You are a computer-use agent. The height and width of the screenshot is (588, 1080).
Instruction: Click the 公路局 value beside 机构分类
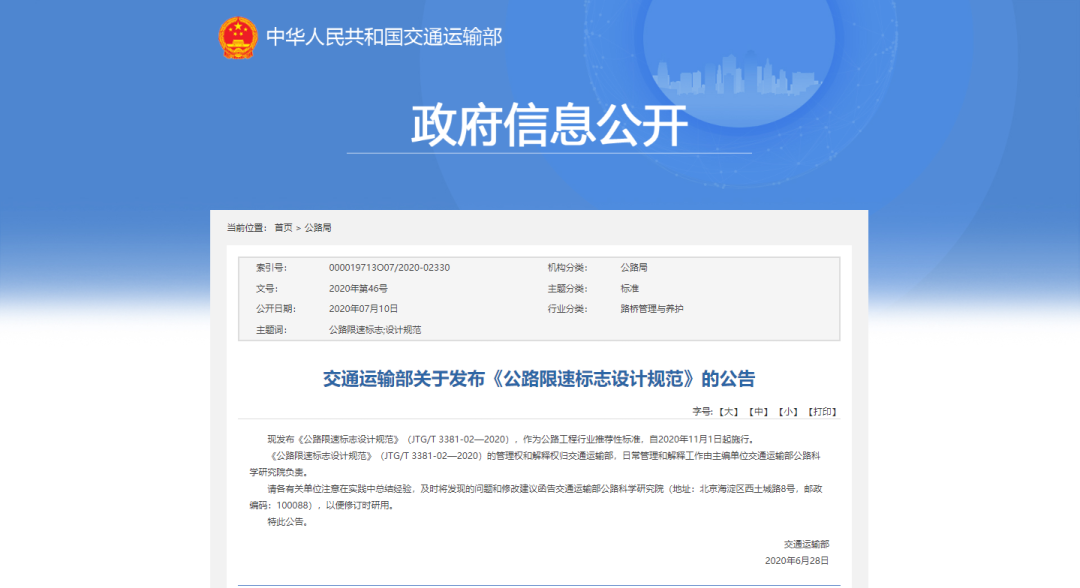(x=634, y=268)
